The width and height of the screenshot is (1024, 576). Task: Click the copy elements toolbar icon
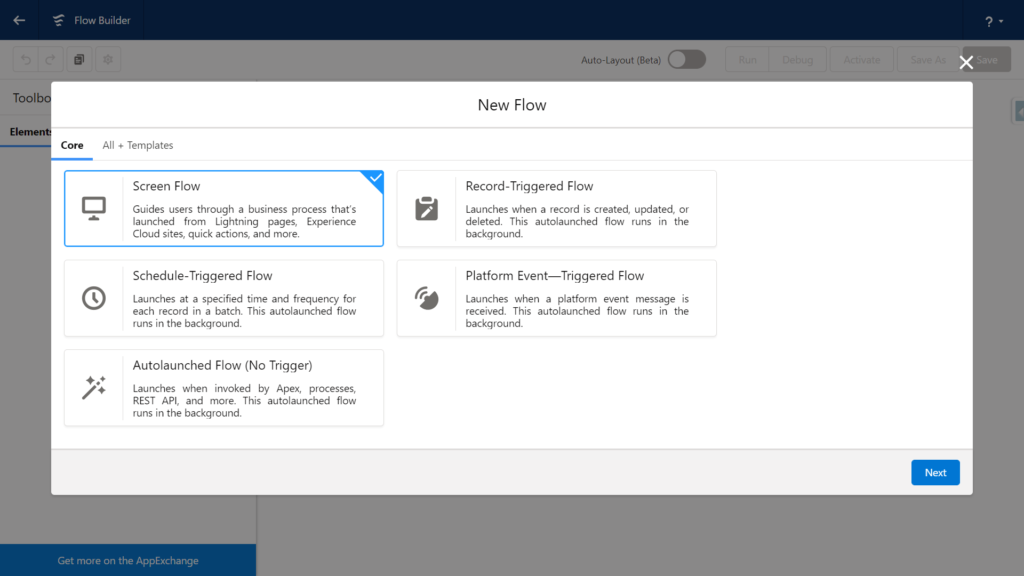click(x=79, y=59)
